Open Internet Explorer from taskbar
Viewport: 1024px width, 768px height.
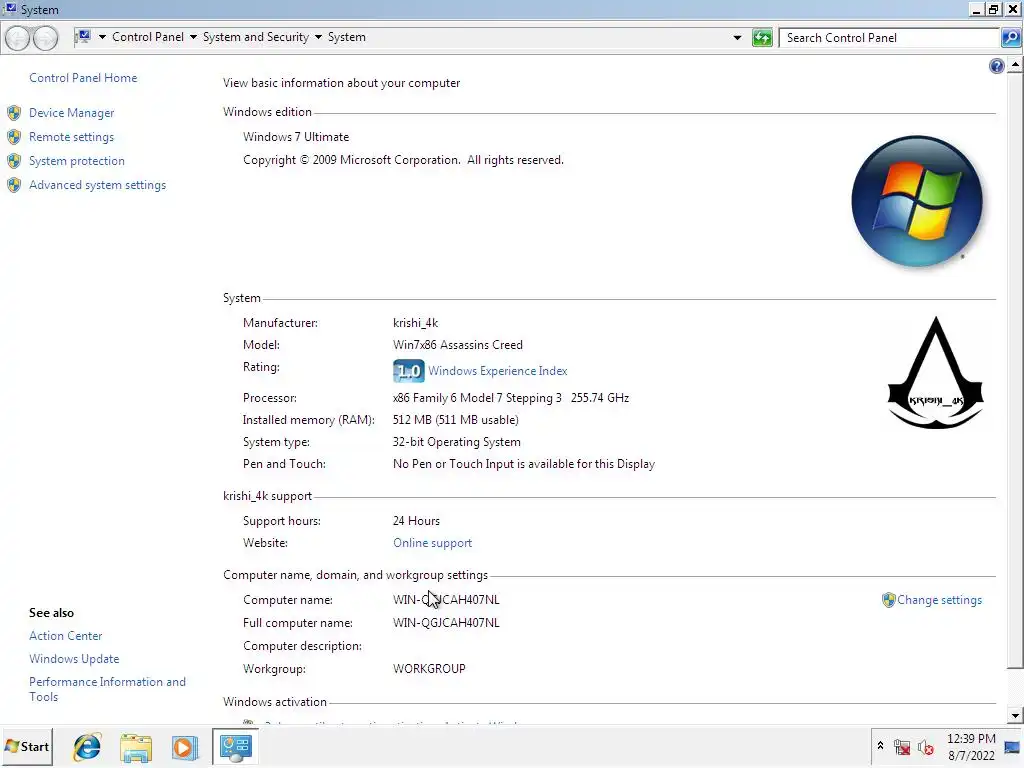pos(87,747)
